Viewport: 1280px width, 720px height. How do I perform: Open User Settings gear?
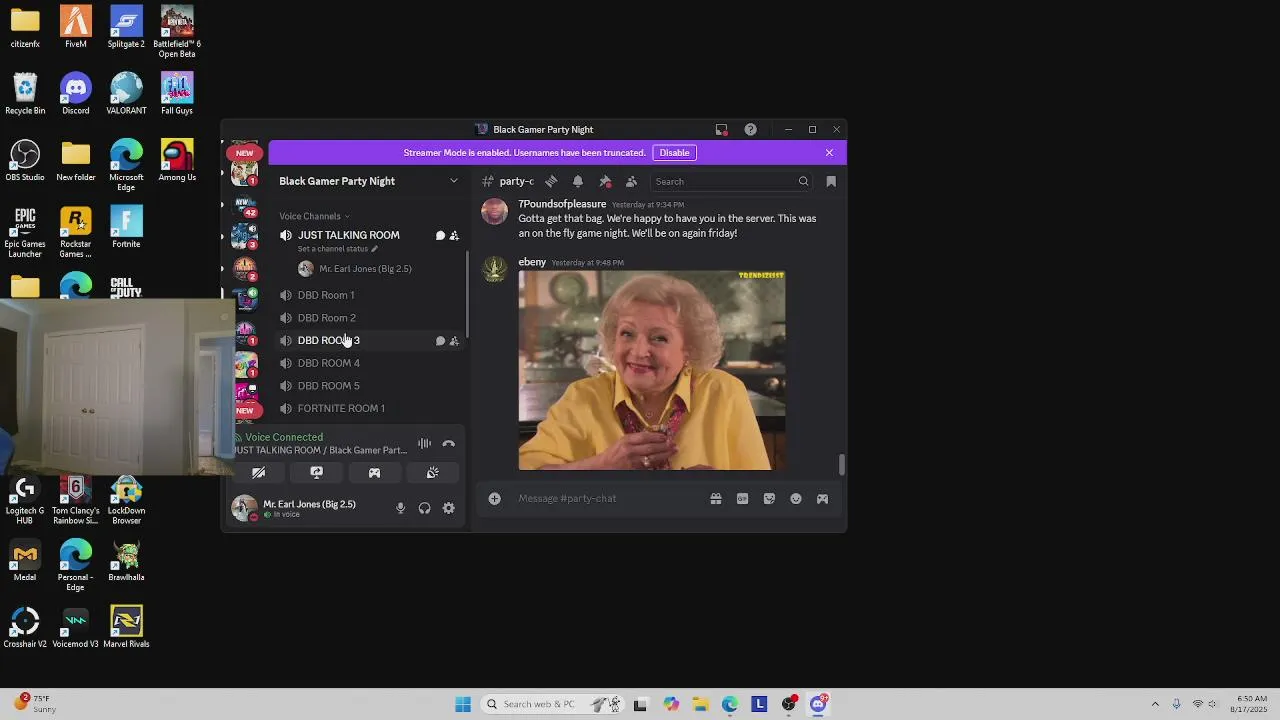pyautogui.click(x=449, y=508)
